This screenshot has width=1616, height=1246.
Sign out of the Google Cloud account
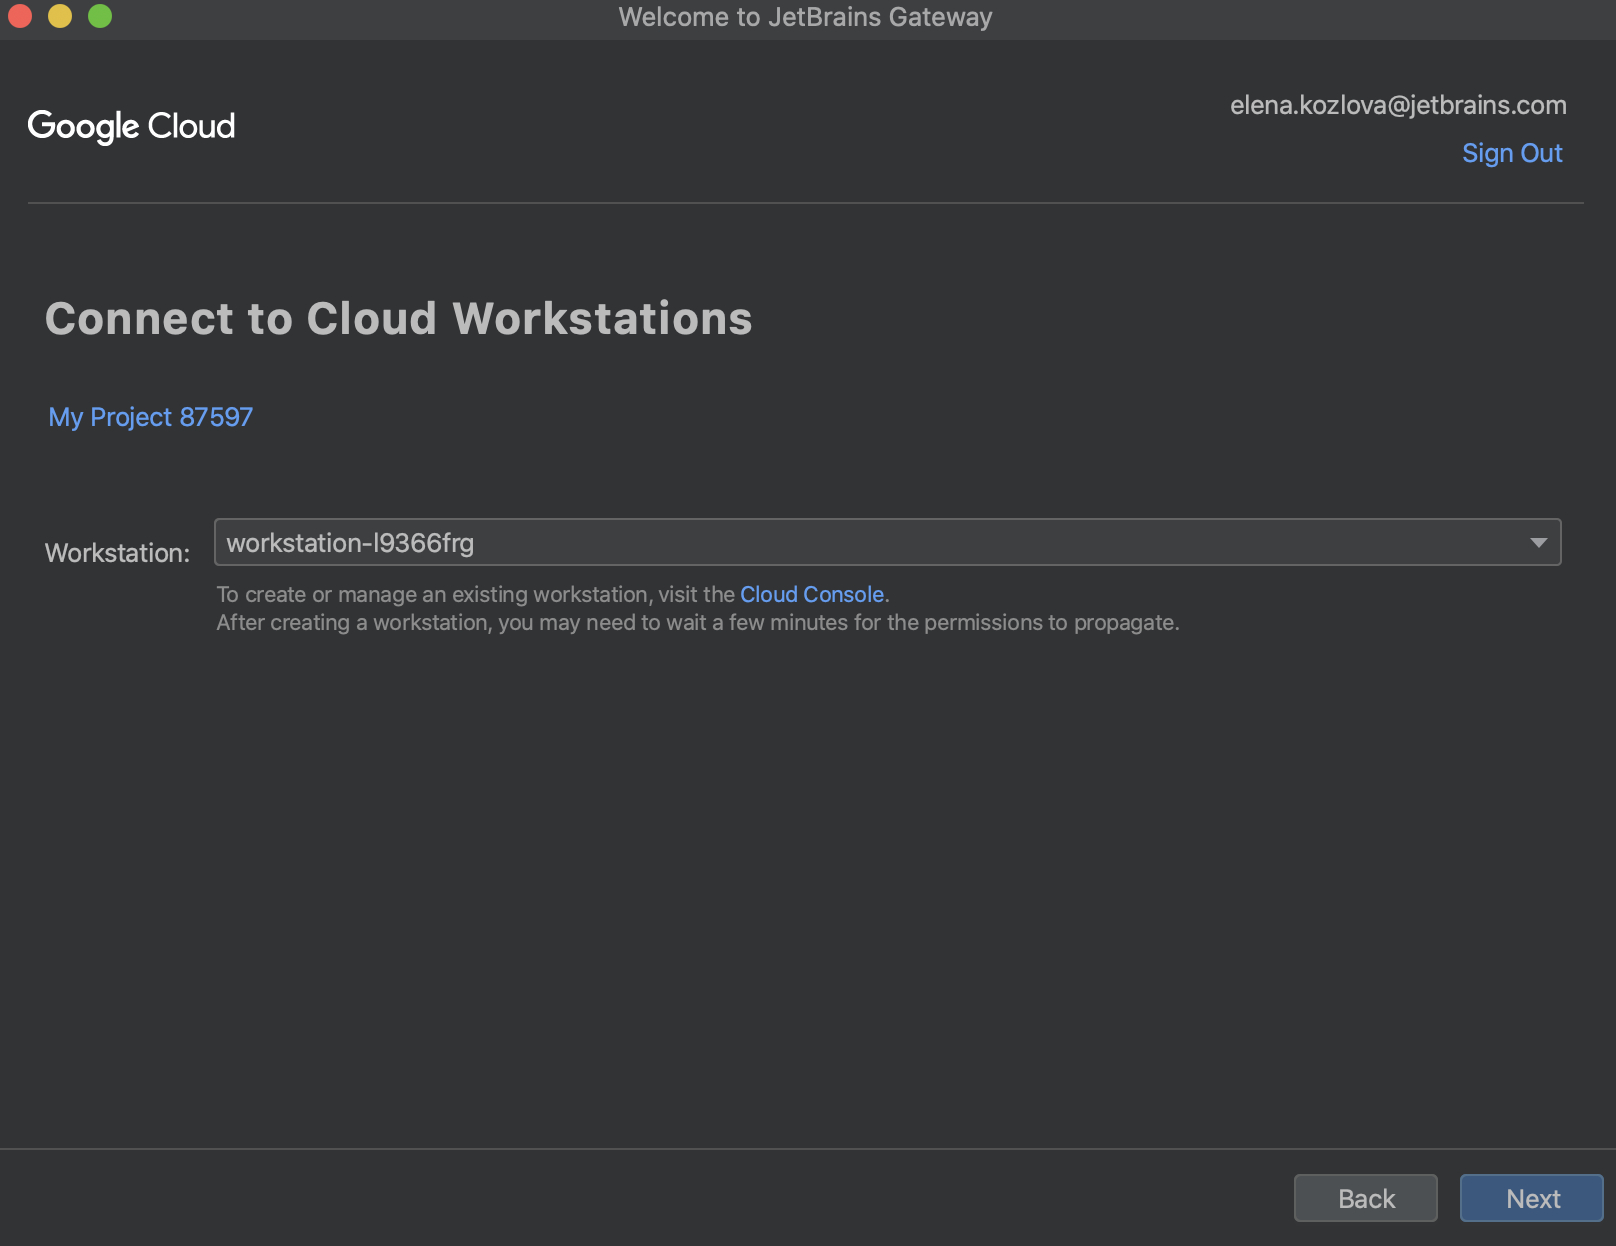pyautogui.click(x=1511, y=152)
